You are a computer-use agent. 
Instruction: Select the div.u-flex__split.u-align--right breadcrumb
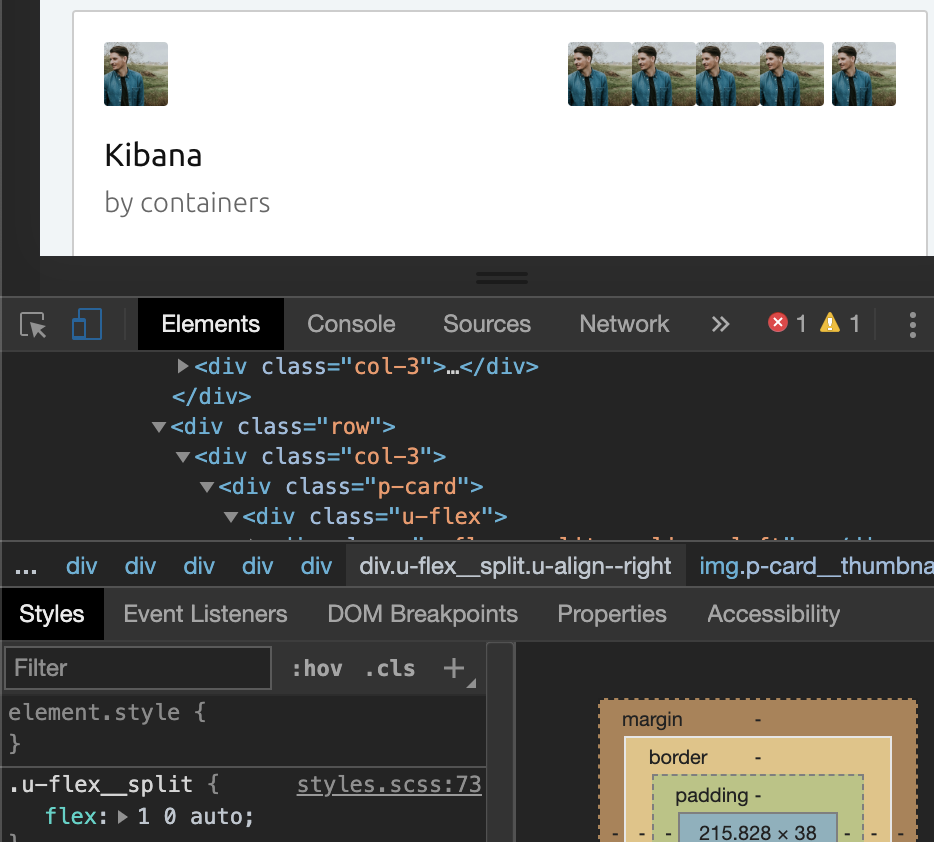click(516, 564)
